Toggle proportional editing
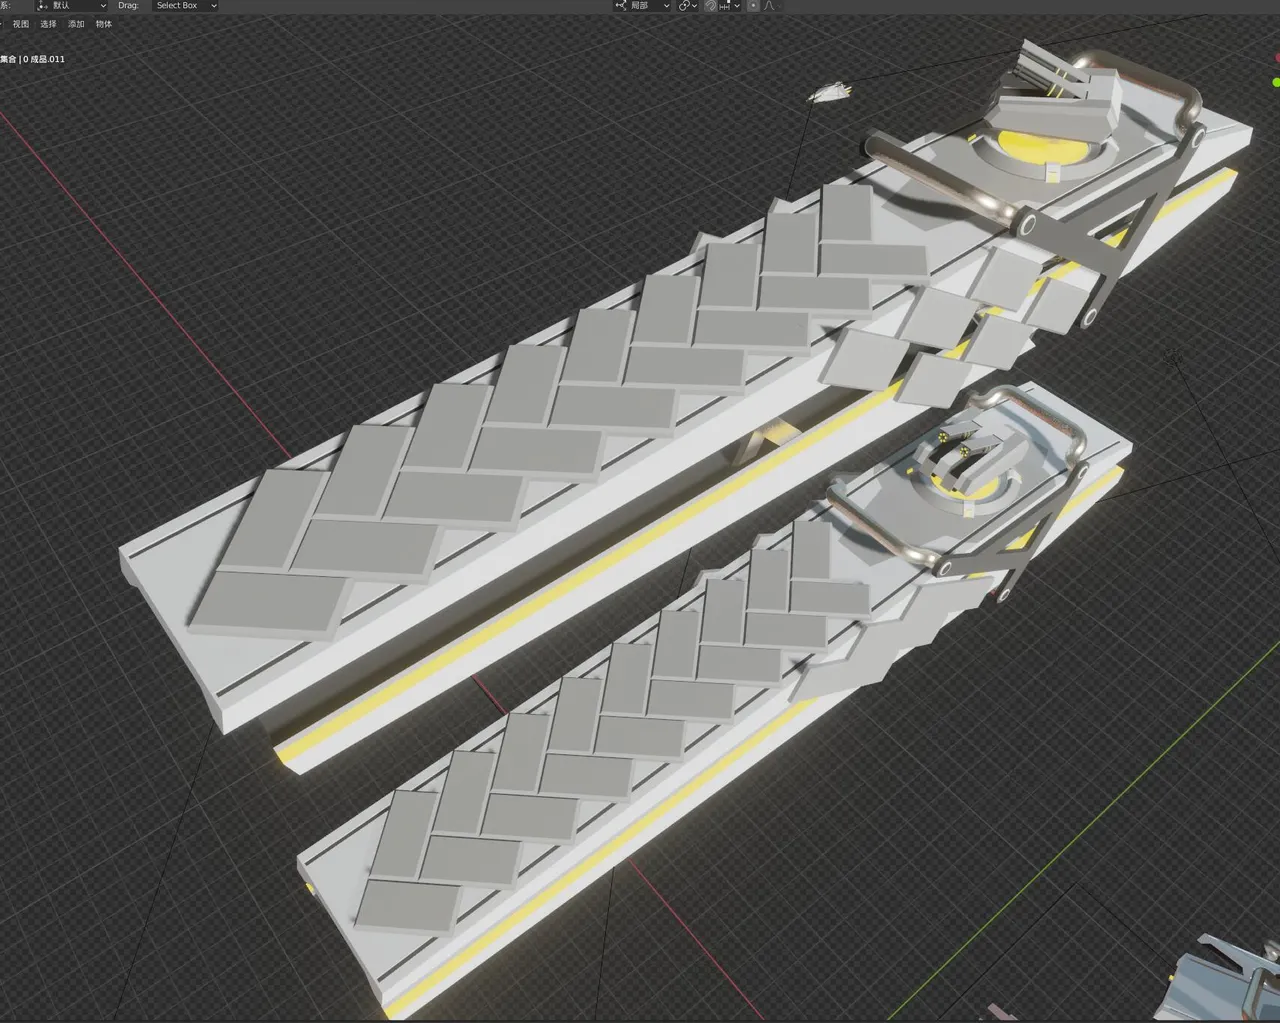 pos(753,6)
